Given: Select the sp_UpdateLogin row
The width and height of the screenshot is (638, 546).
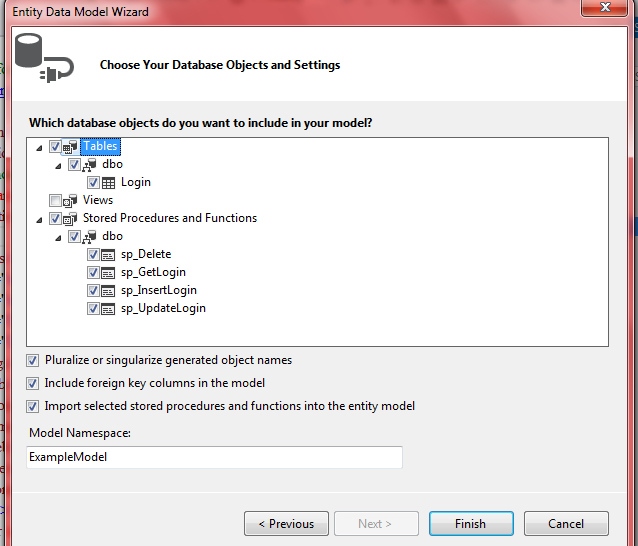Looking at the screenshot, I should coord(163,308).
